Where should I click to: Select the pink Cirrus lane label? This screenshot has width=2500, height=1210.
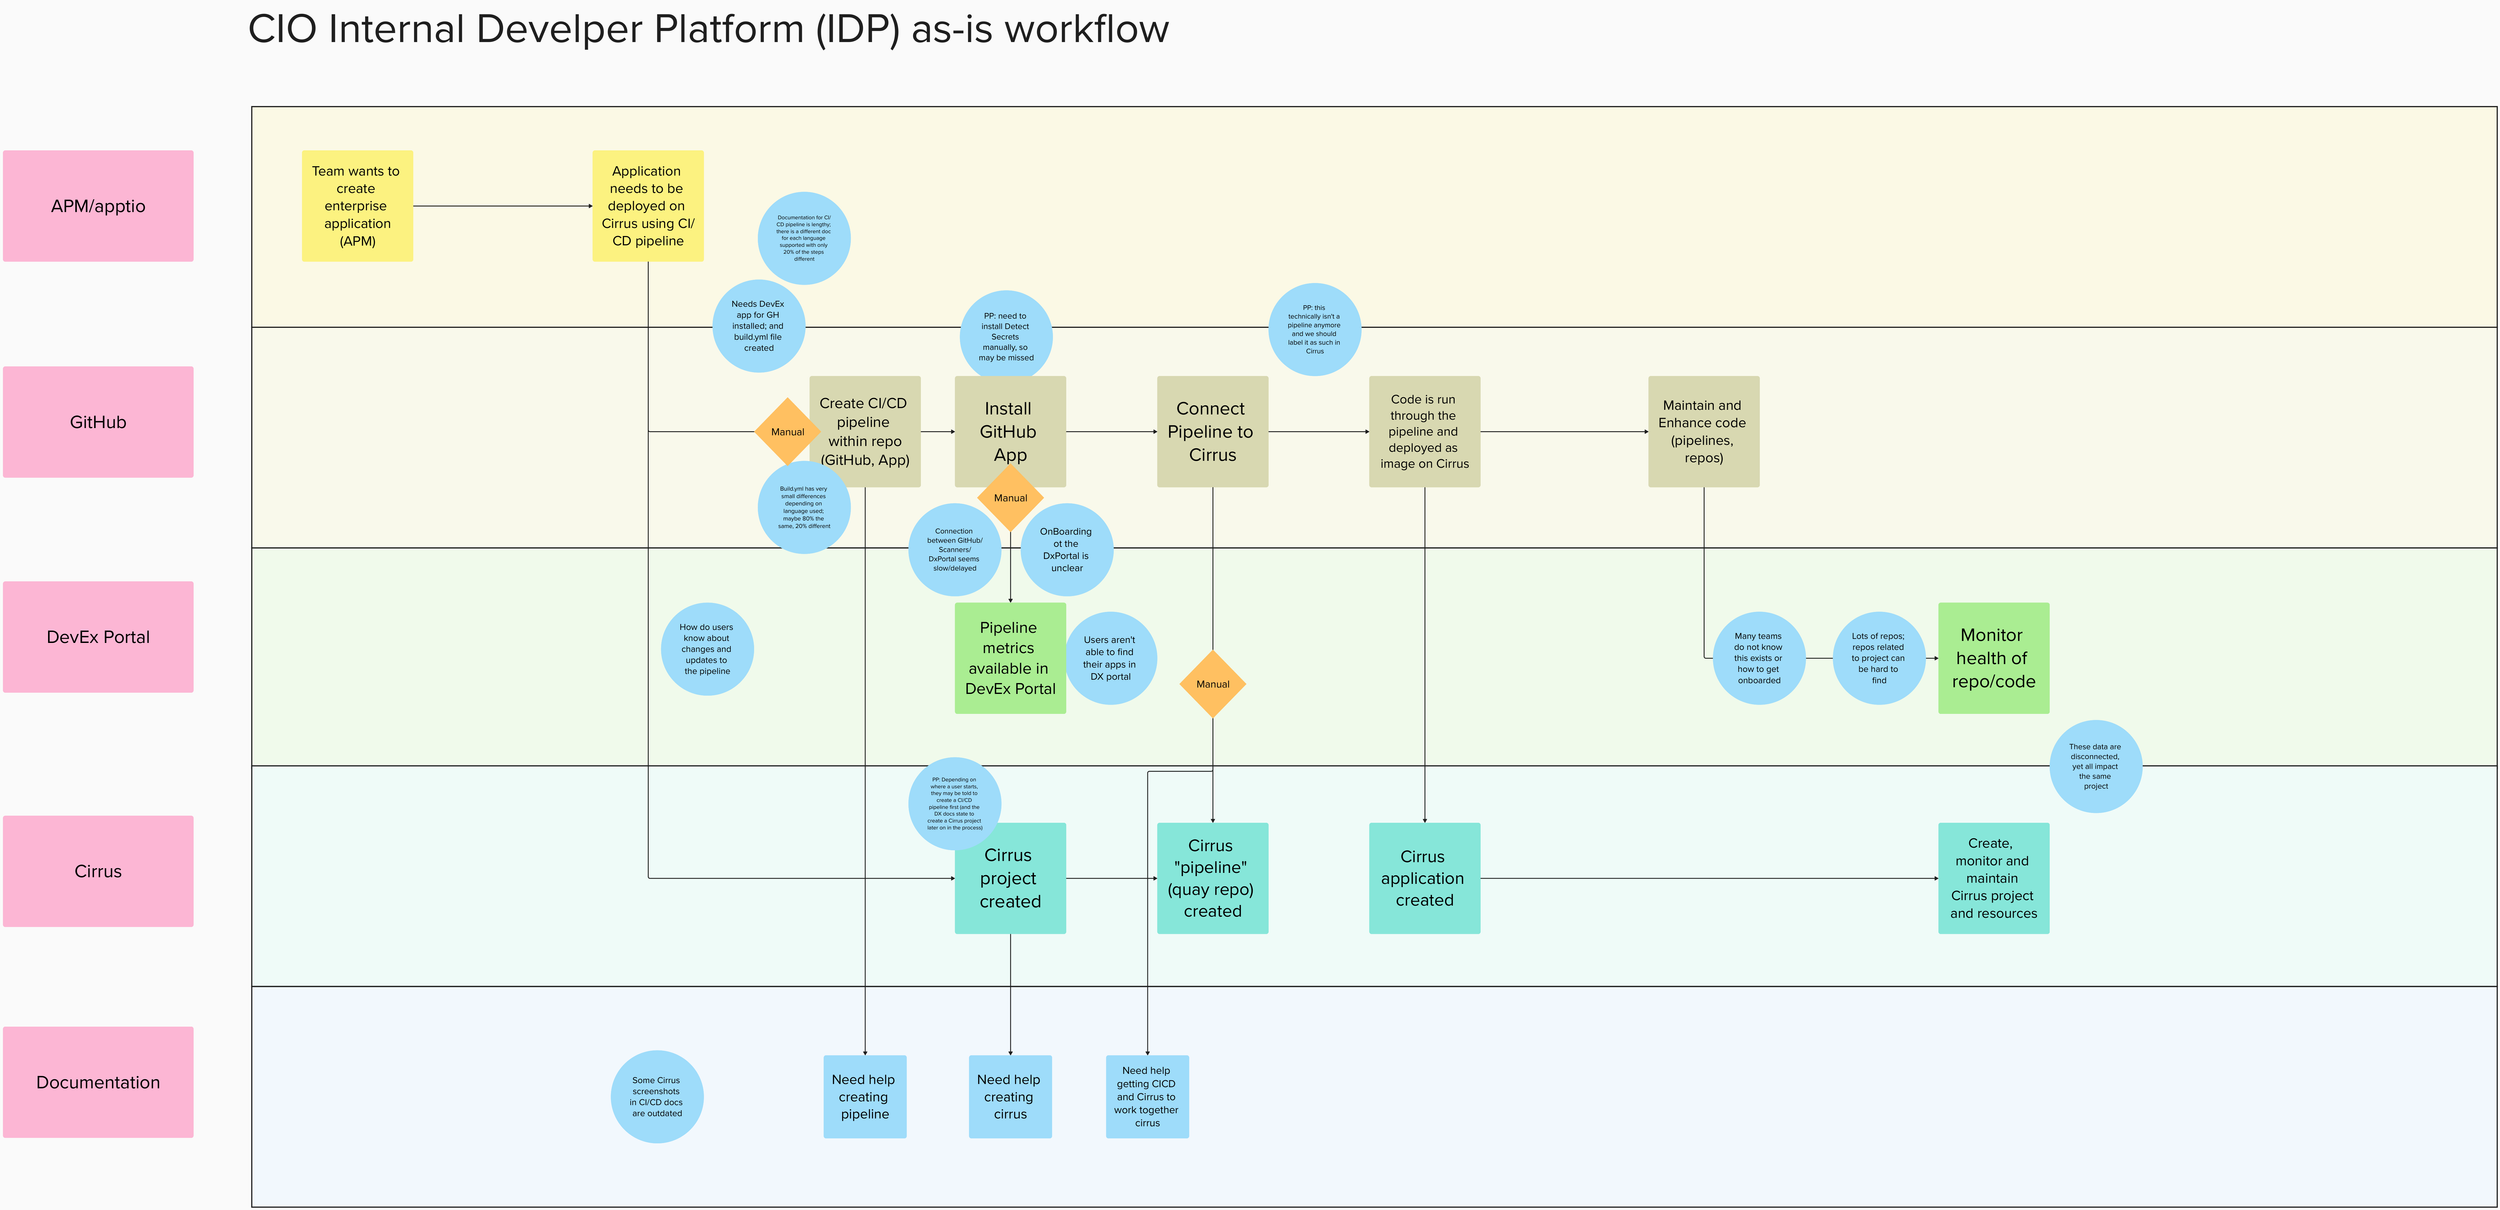click(x=98, y=871)
